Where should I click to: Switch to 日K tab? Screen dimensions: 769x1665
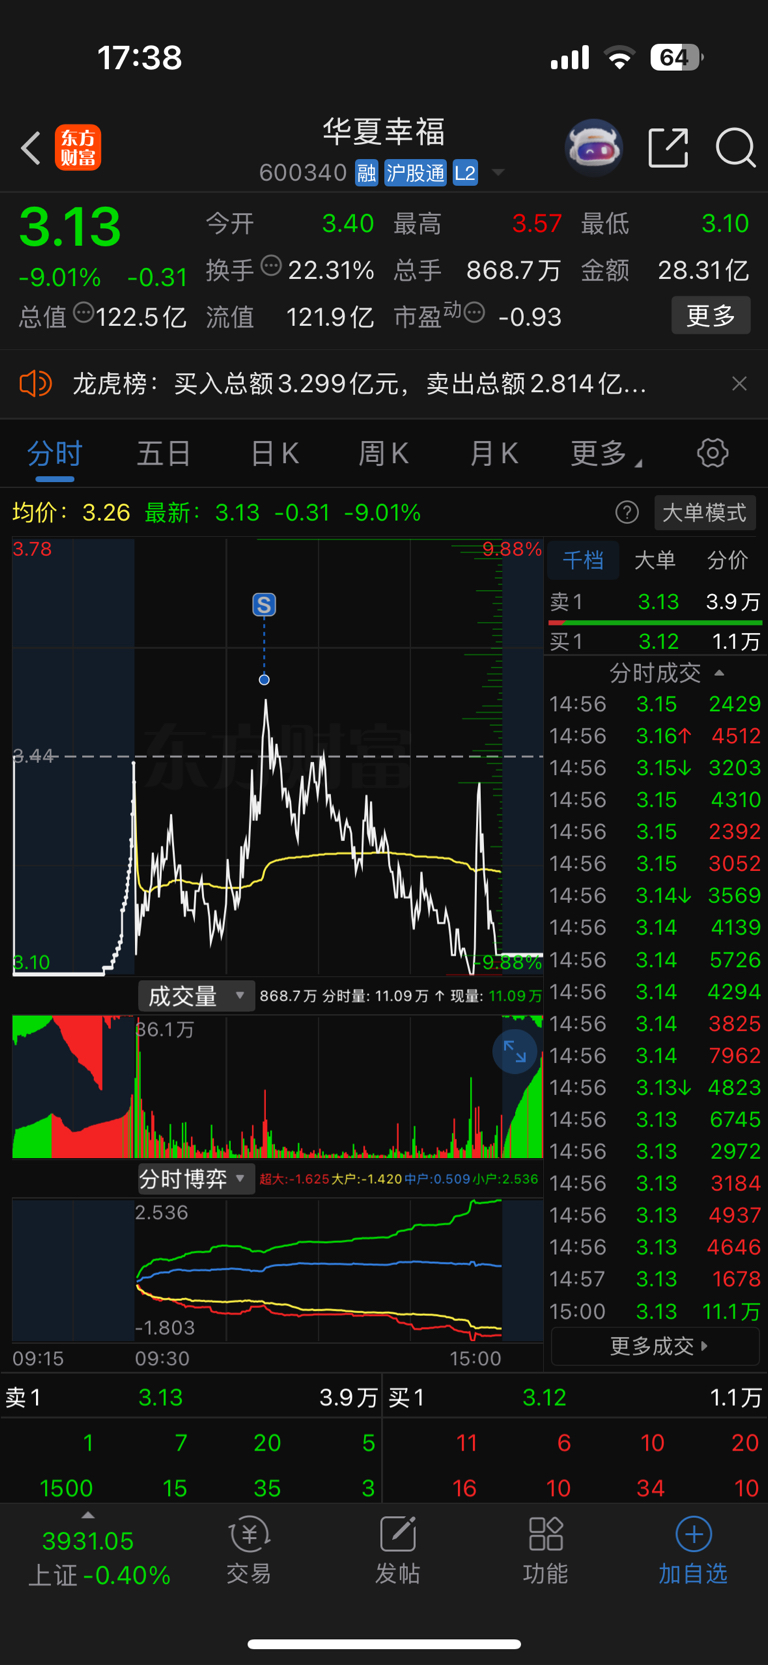coord(274,454)
